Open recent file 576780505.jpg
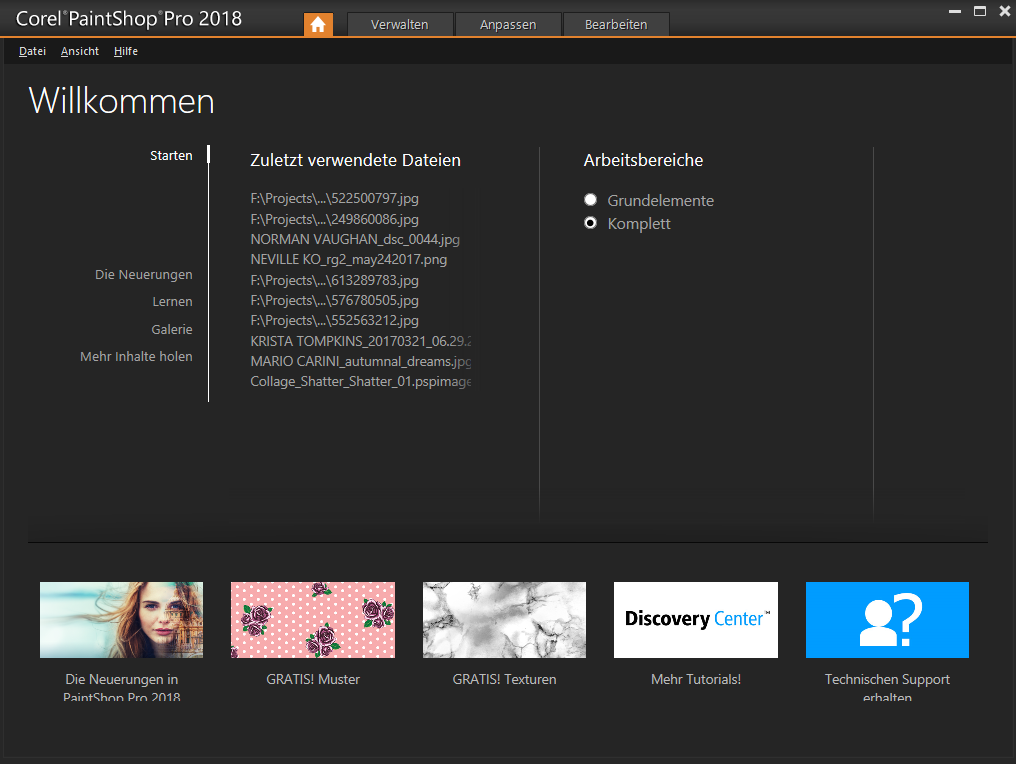The height and width of the screenshot is (764, 1016). [334, 301]
